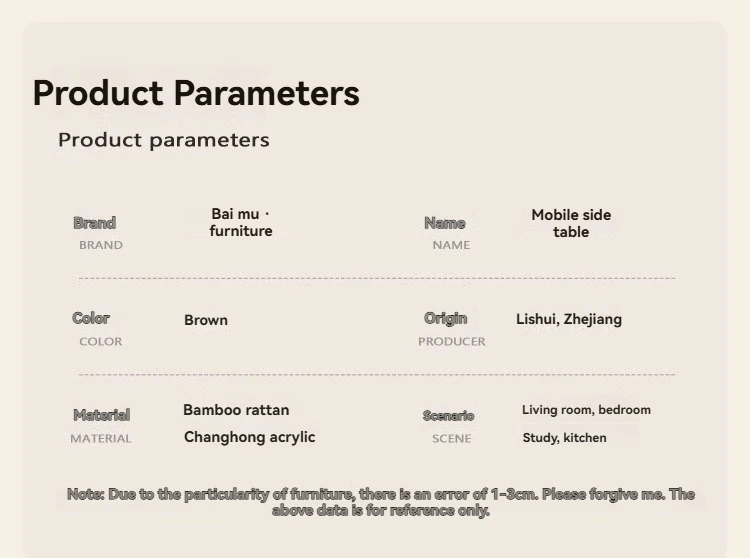Select the bold "Name" label
750x558 pixels.
[x=445, y=223]
